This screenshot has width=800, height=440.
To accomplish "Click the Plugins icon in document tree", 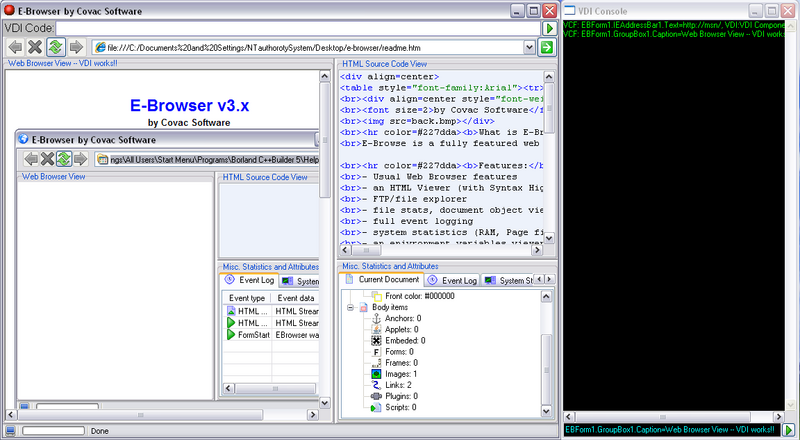I will coord(377,396).
